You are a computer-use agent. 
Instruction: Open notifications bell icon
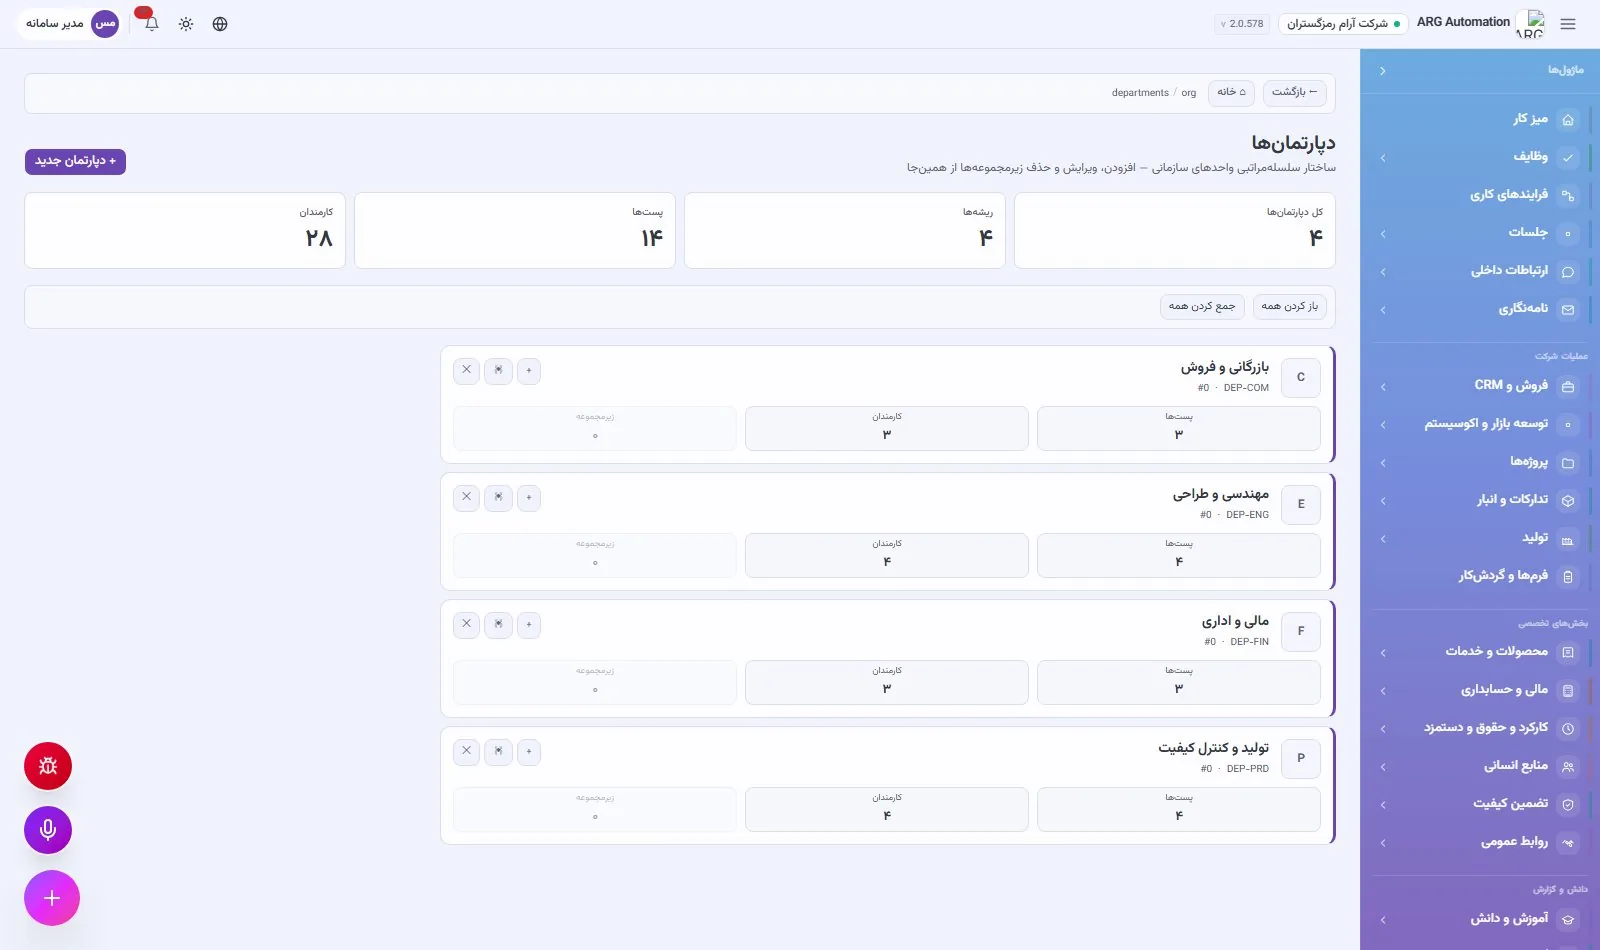(152, 24)
